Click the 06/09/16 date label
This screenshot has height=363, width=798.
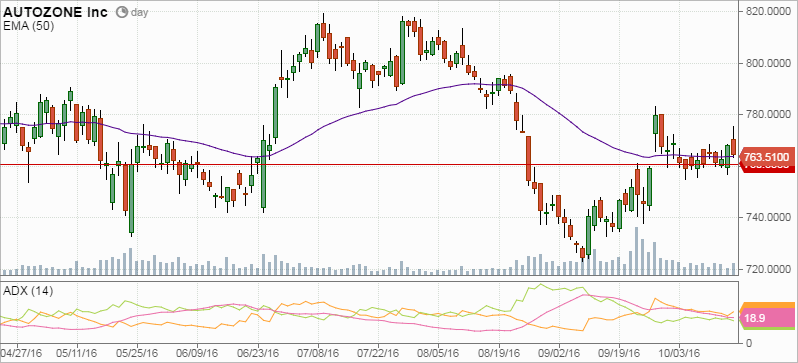click(x=197, y=352)
